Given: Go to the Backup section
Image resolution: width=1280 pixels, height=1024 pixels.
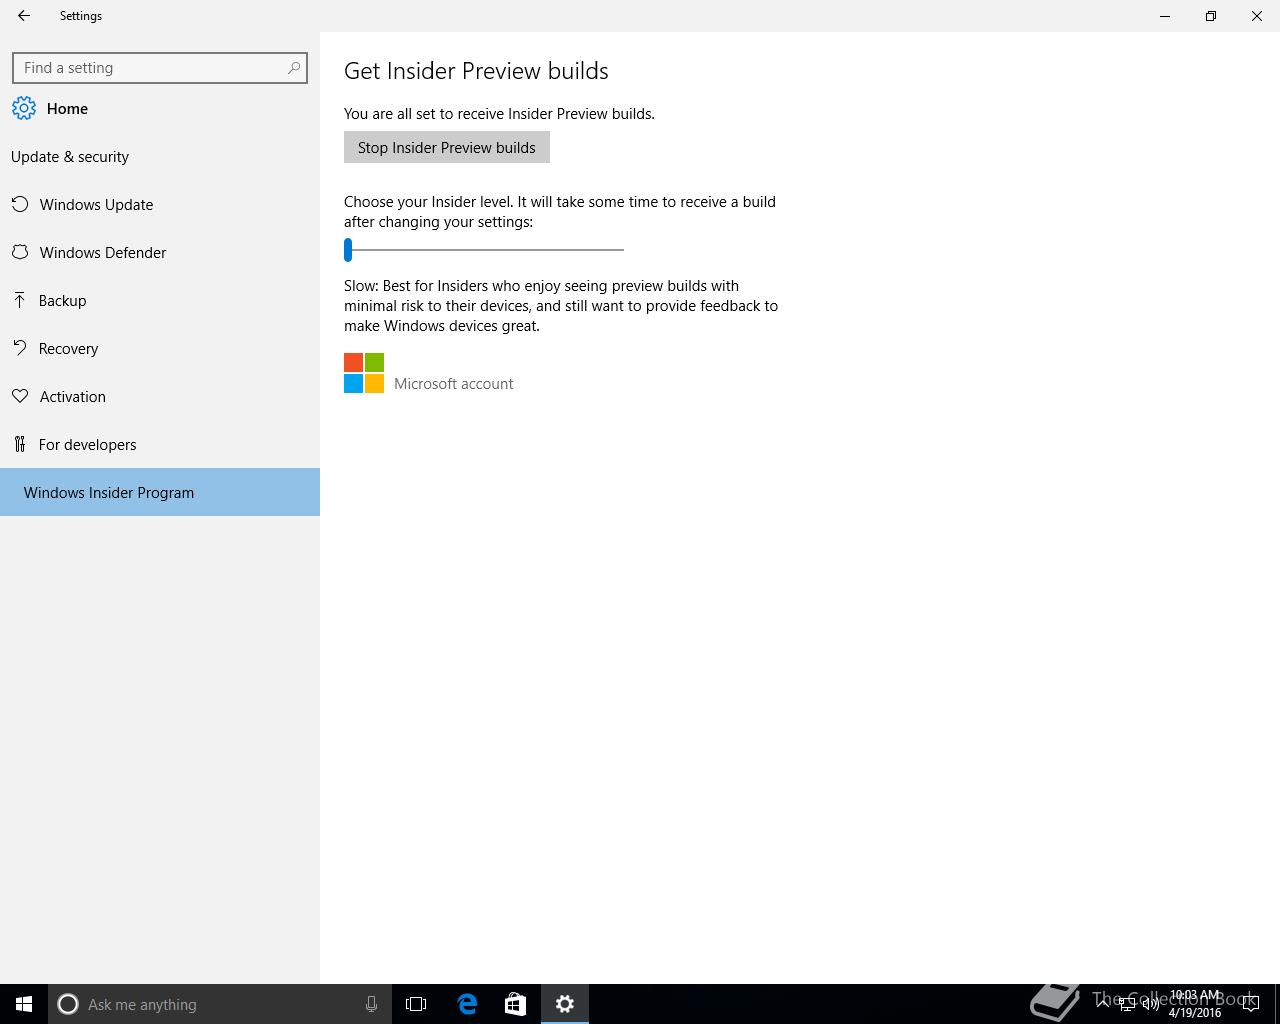Looking at the screenshot, I should (160, 301).
